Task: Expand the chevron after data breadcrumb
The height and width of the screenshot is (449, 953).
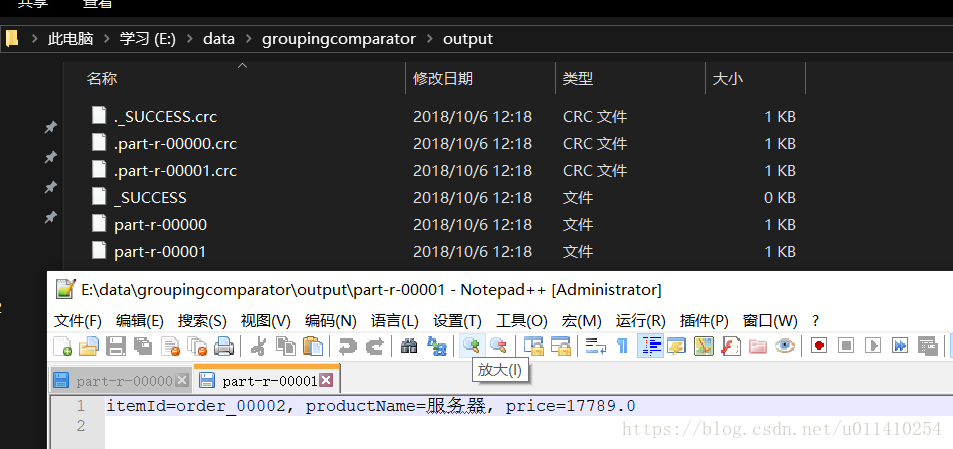Action: click(248, 39)
